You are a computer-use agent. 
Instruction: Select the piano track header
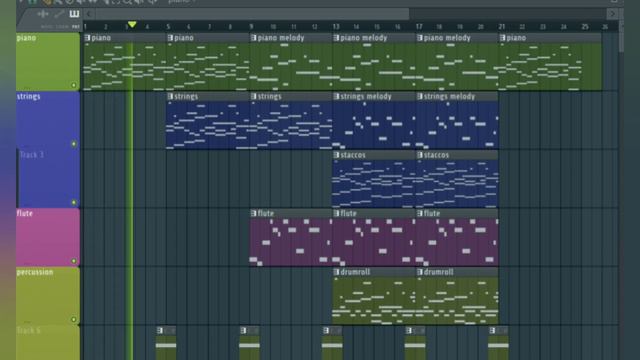pyautogui.click(x=48, y=62)
